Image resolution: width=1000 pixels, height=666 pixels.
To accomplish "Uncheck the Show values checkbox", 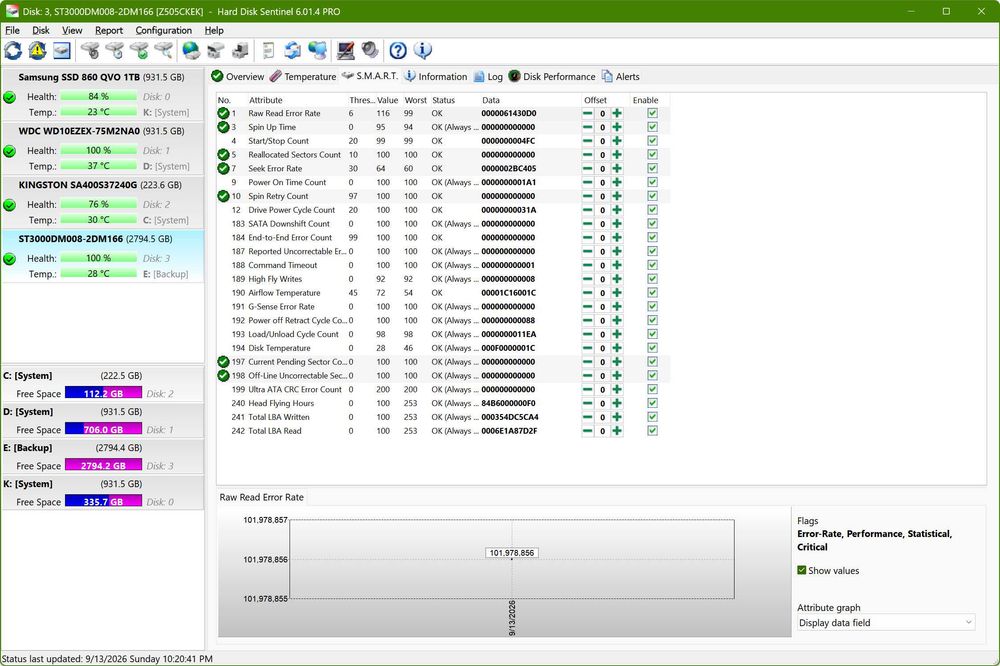I will [x=802, y=570].
